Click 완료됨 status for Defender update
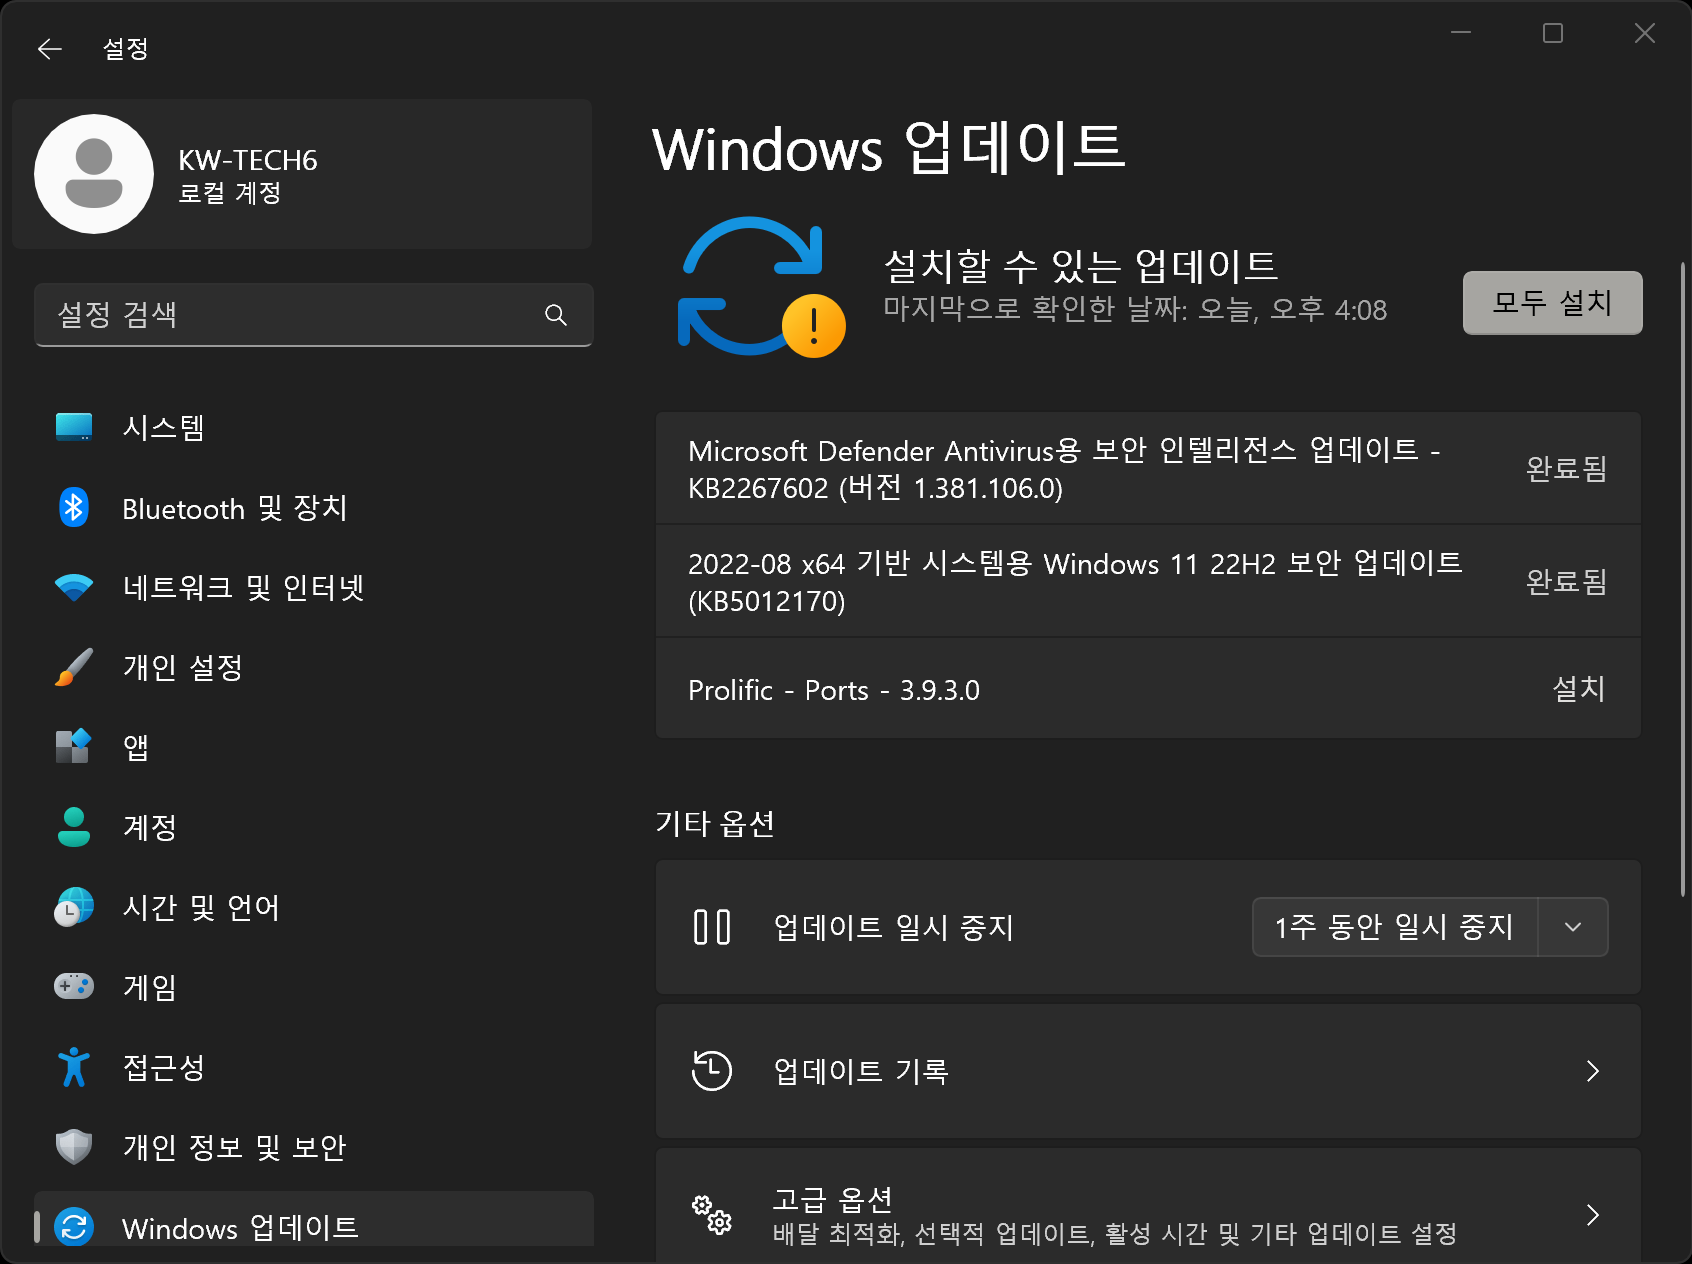Screen dimensions: 1692x1264 pyautogui.click(x=1566, y=468)
